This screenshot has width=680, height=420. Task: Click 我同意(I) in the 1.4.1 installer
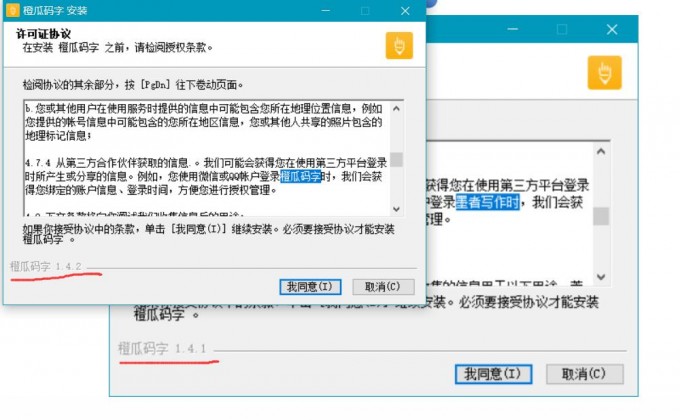pos(491,374)
